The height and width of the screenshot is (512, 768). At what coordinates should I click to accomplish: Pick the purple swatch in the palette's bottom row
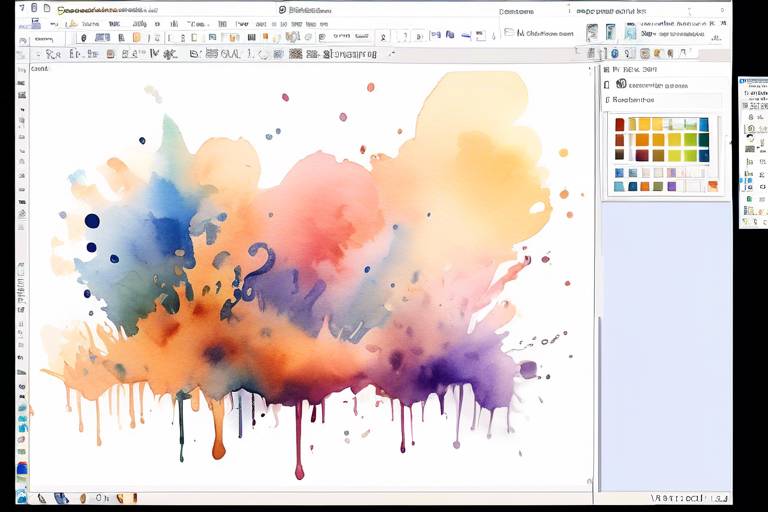click(672, 186)
